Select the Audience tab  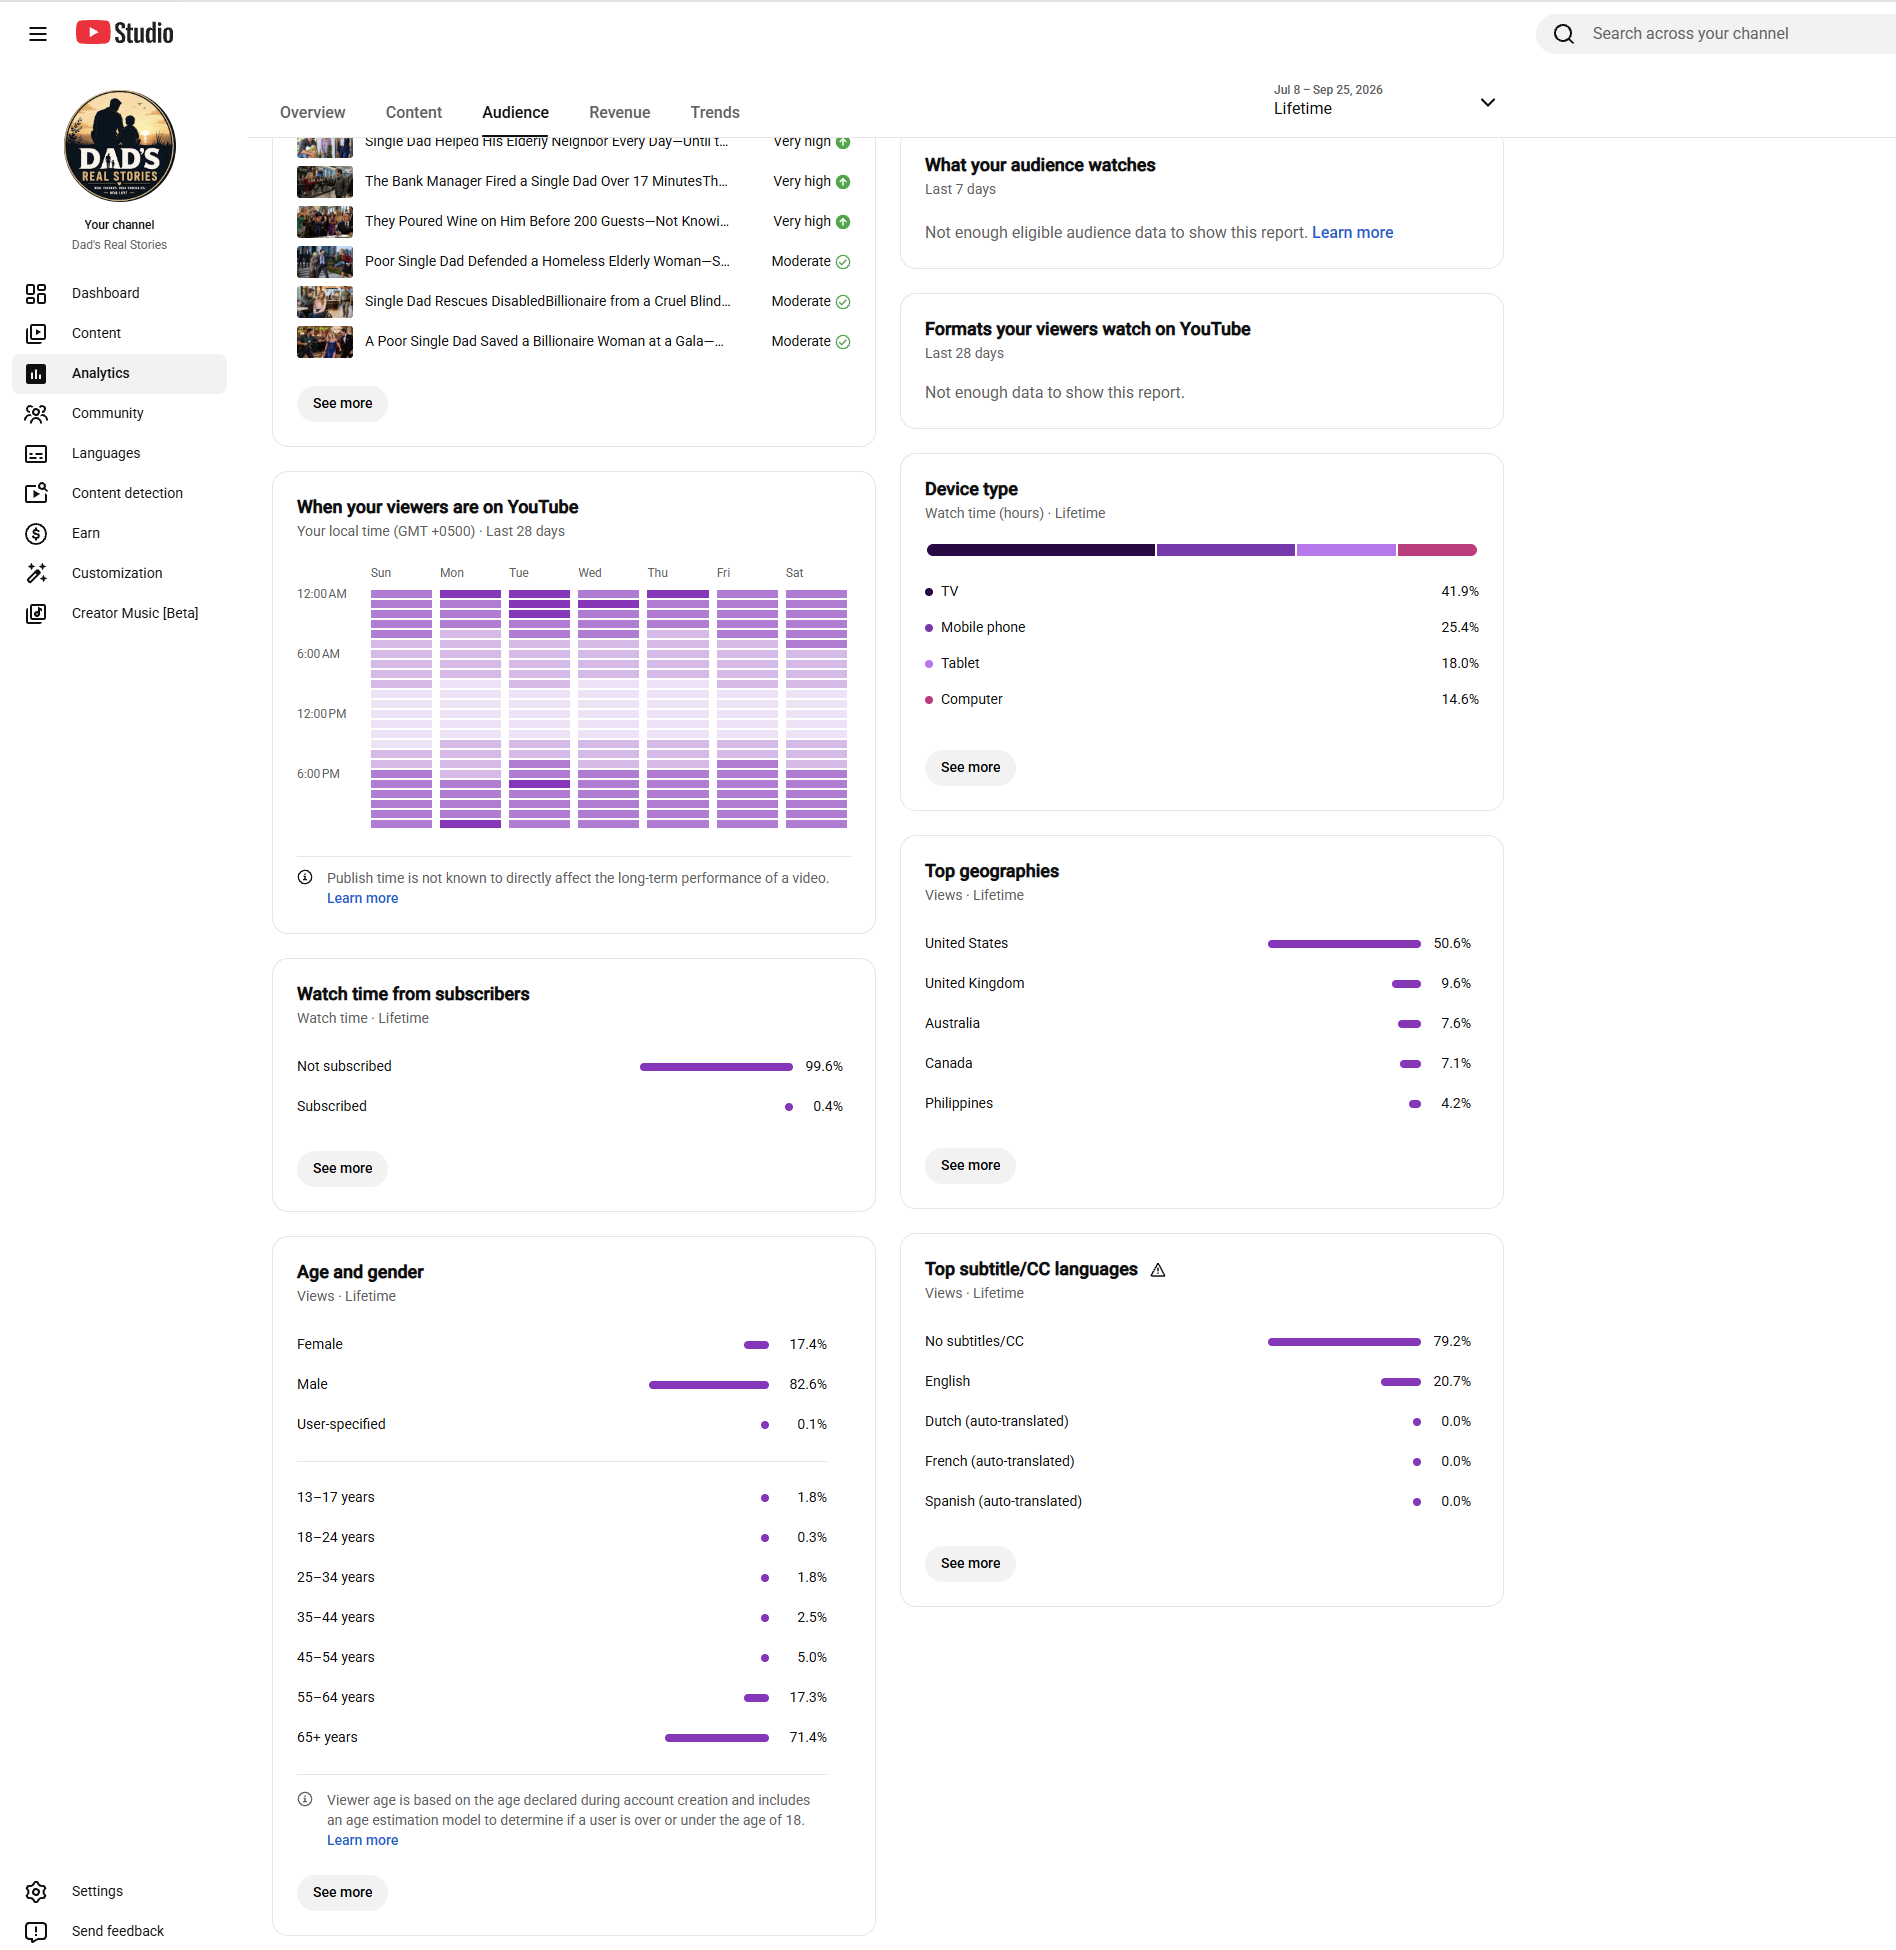pyautogui.click(x=515, y=112)
